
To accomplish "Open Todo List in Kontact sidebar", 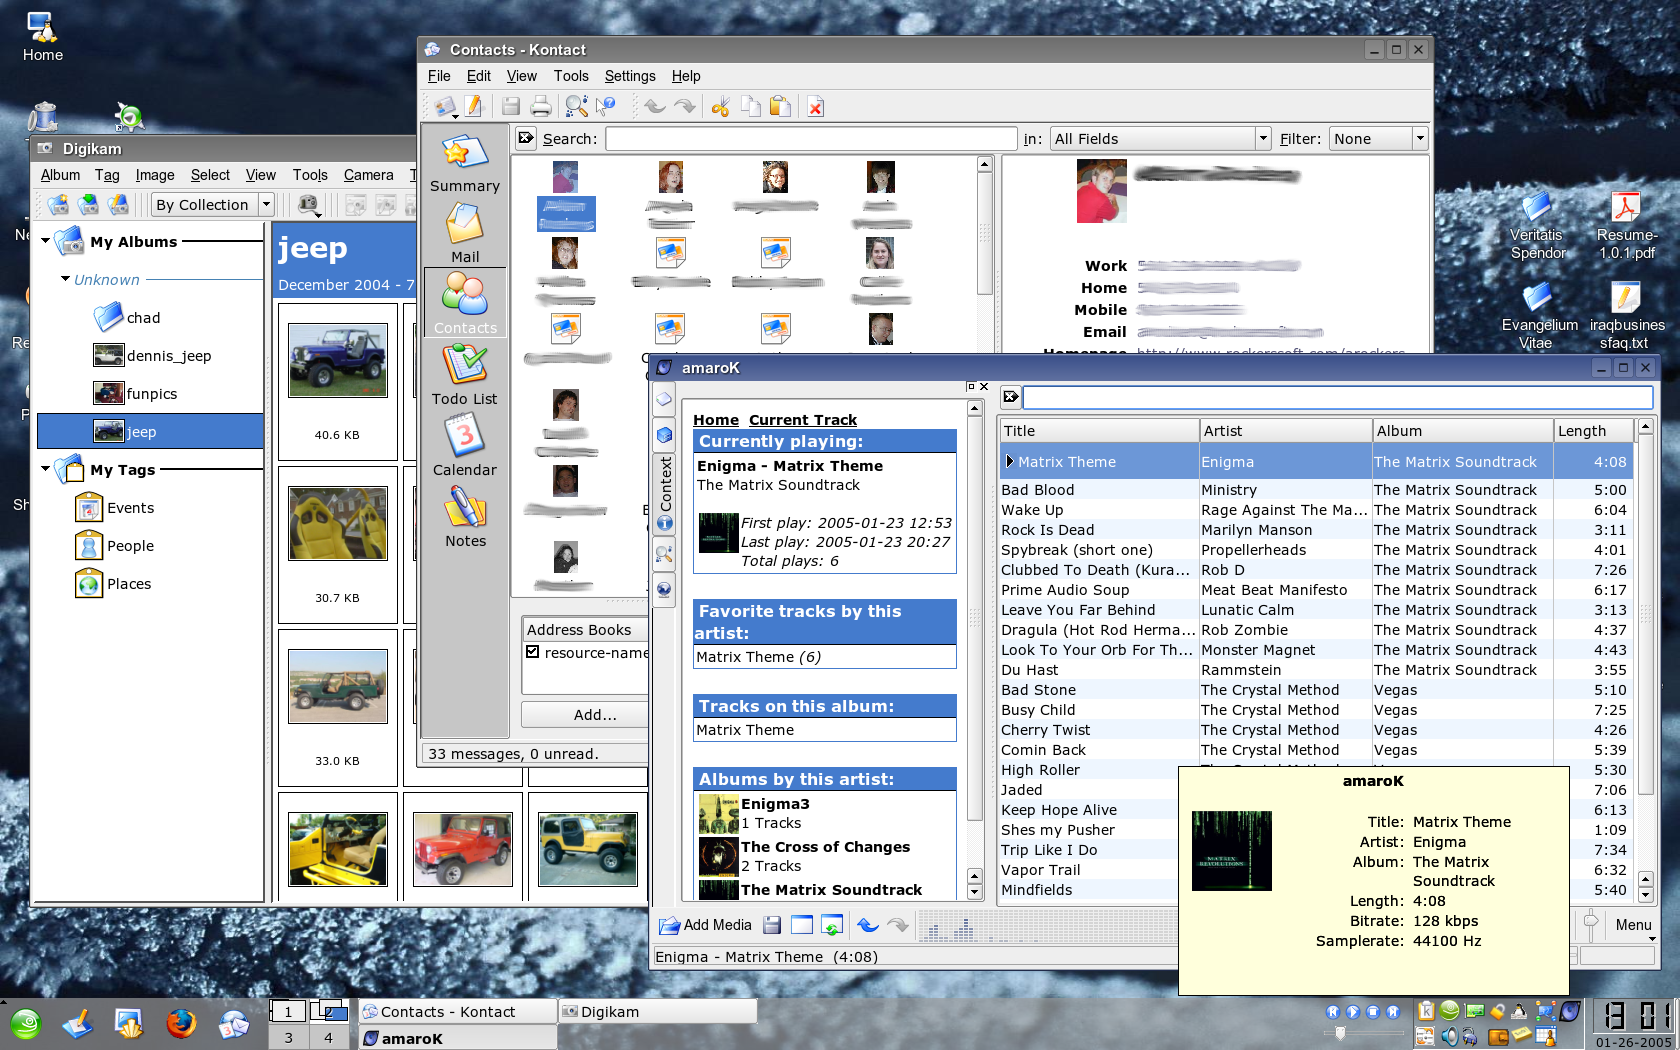I will [464, 375].
